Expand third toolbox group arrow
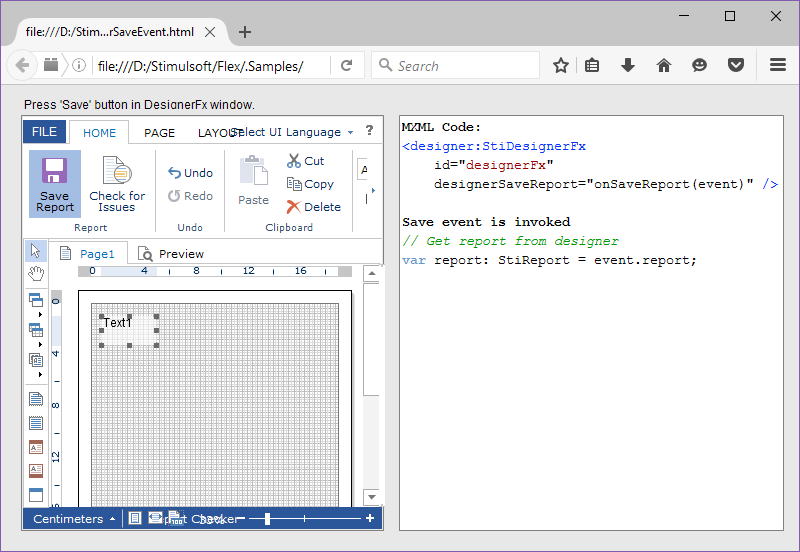The image size is (800, 552). (40, 374)
